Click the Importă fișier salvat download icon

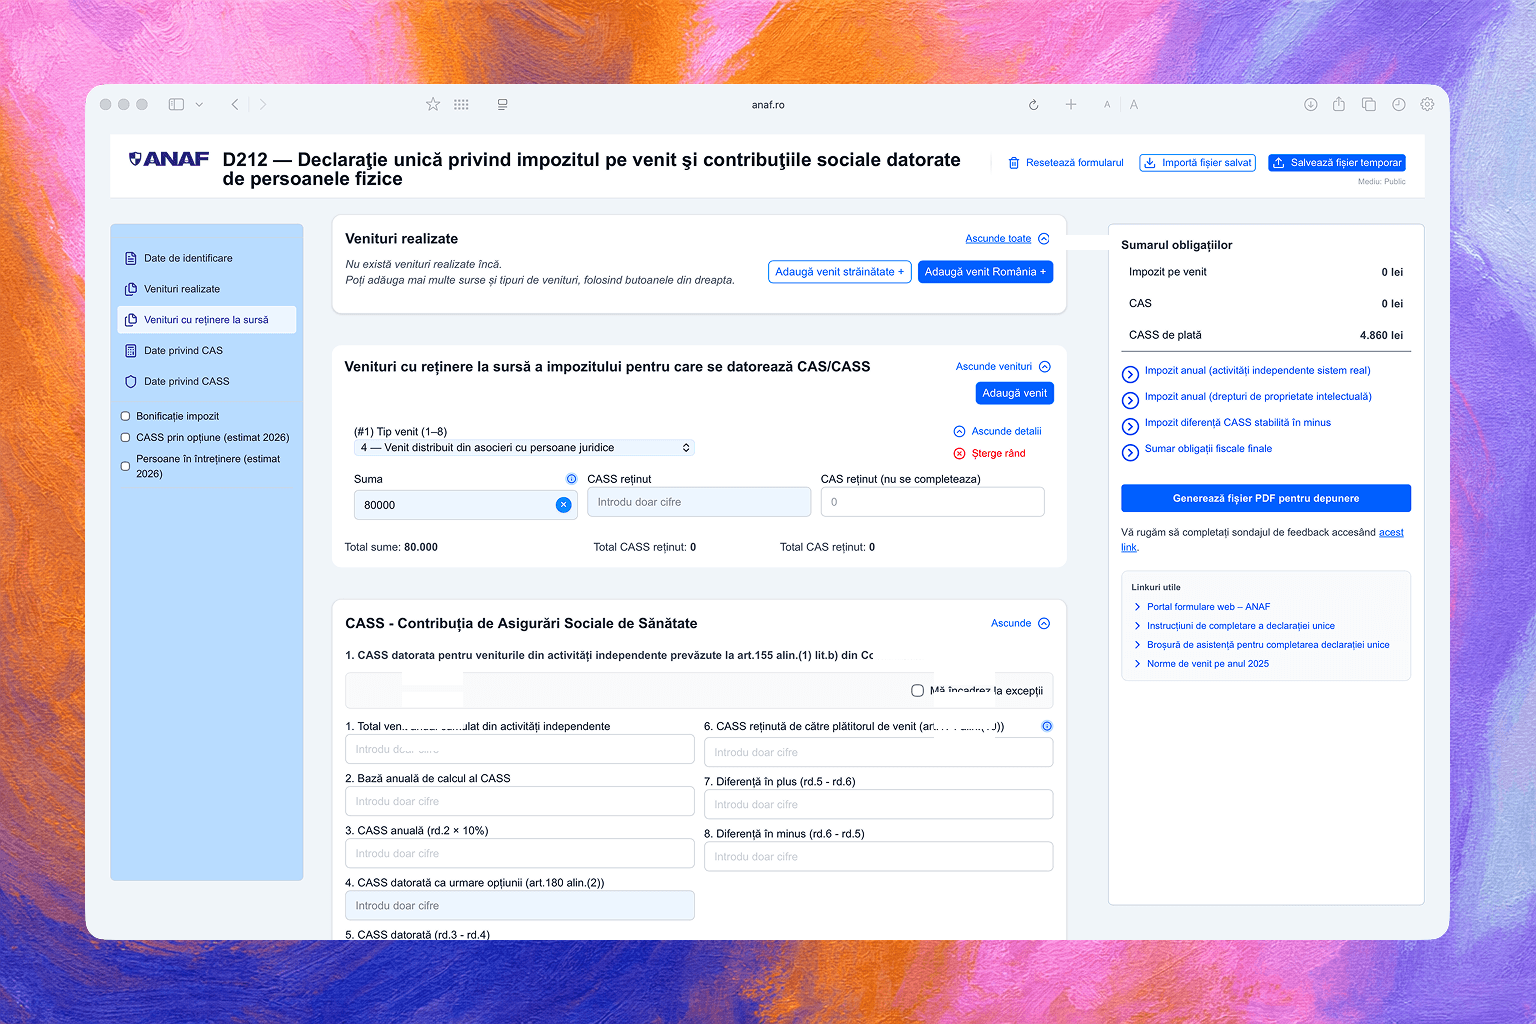[1150, 162]
